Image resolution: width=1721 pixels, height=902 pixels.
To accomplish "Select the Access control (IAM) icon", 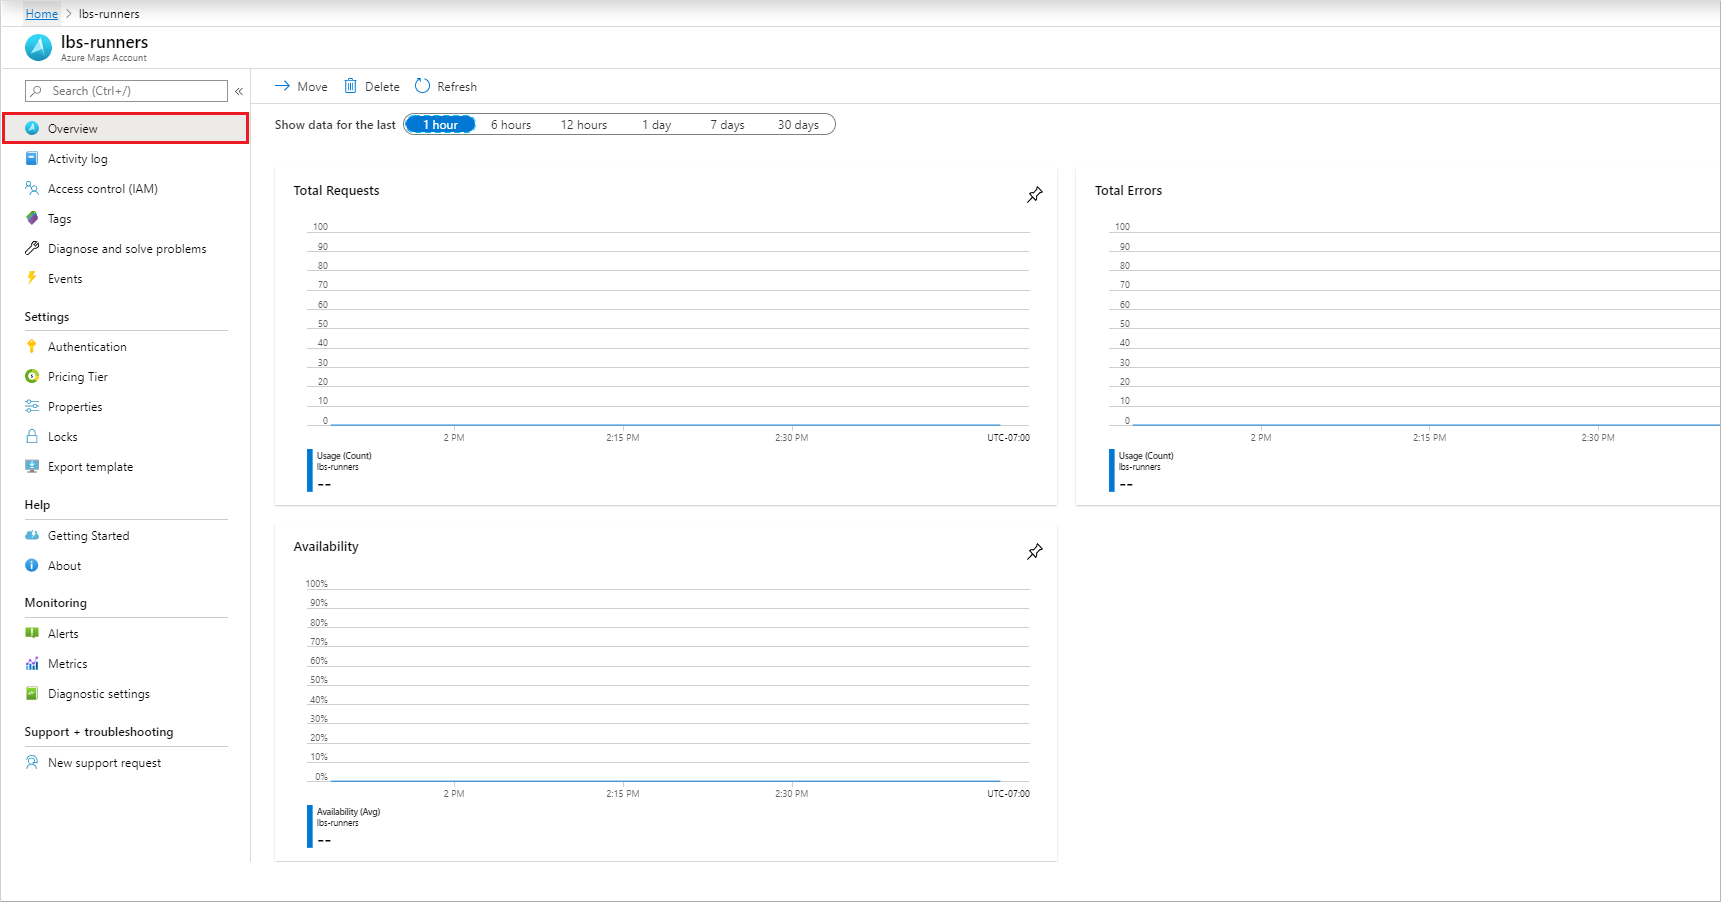I will 33,188.
